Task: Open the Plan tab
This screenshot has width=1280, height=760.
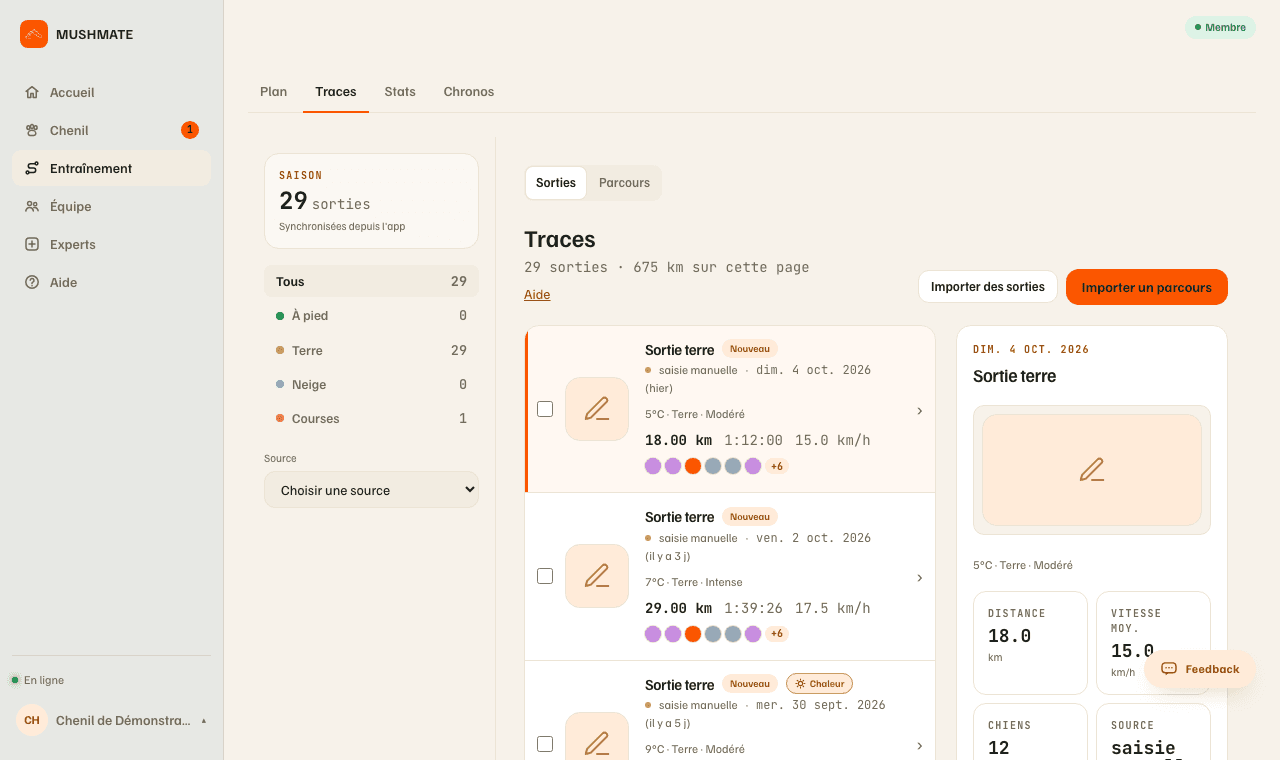Action: click(274, 92)
